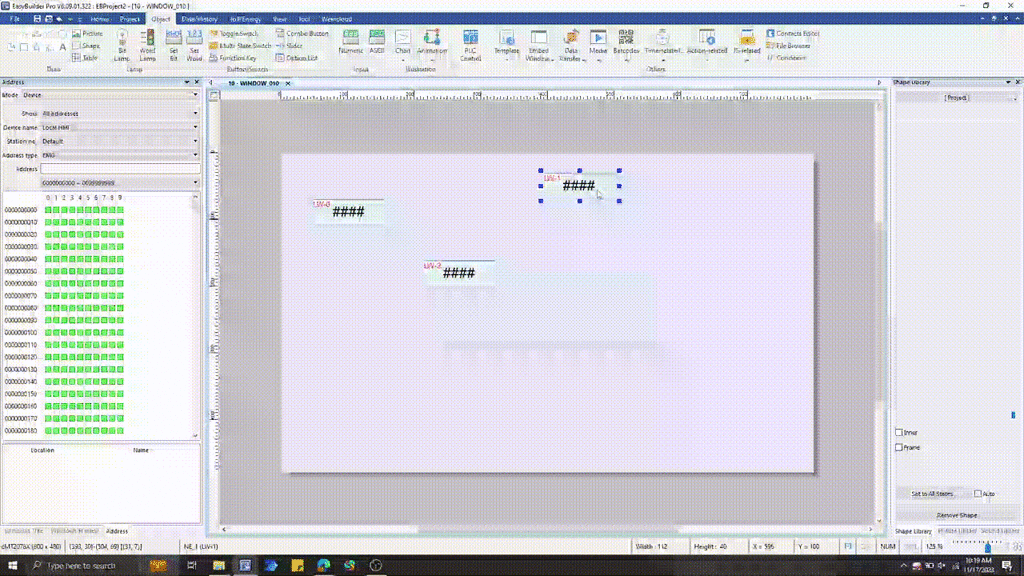Select the Bit Lamp object tool
The width and height of the screenshot is (1024, 576).
coord(122,46)
